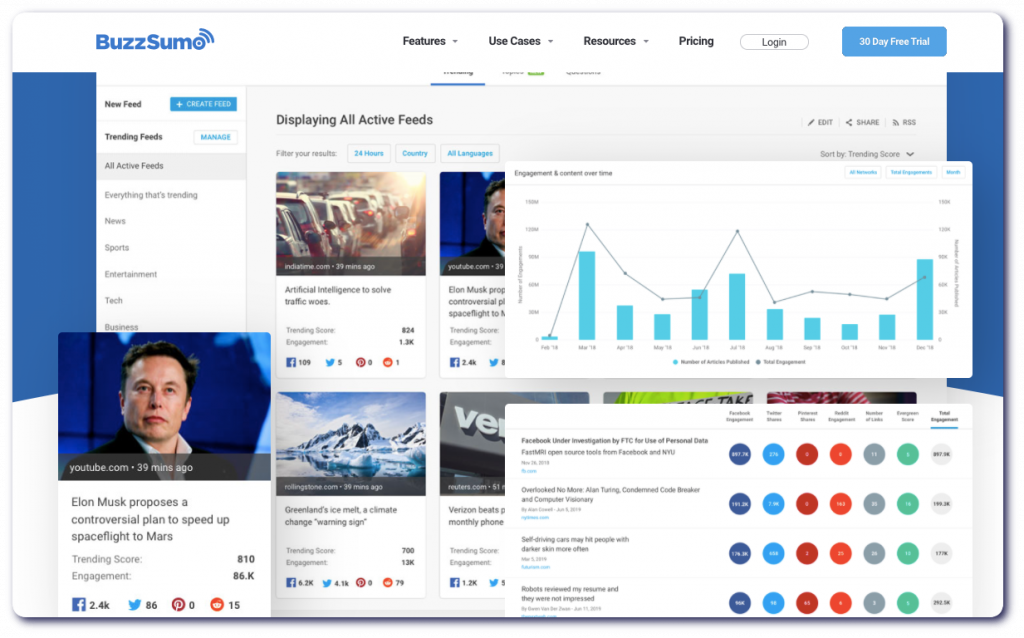
Task: Click Twitter icon on traffic woes card
Action: pos(330,362)
